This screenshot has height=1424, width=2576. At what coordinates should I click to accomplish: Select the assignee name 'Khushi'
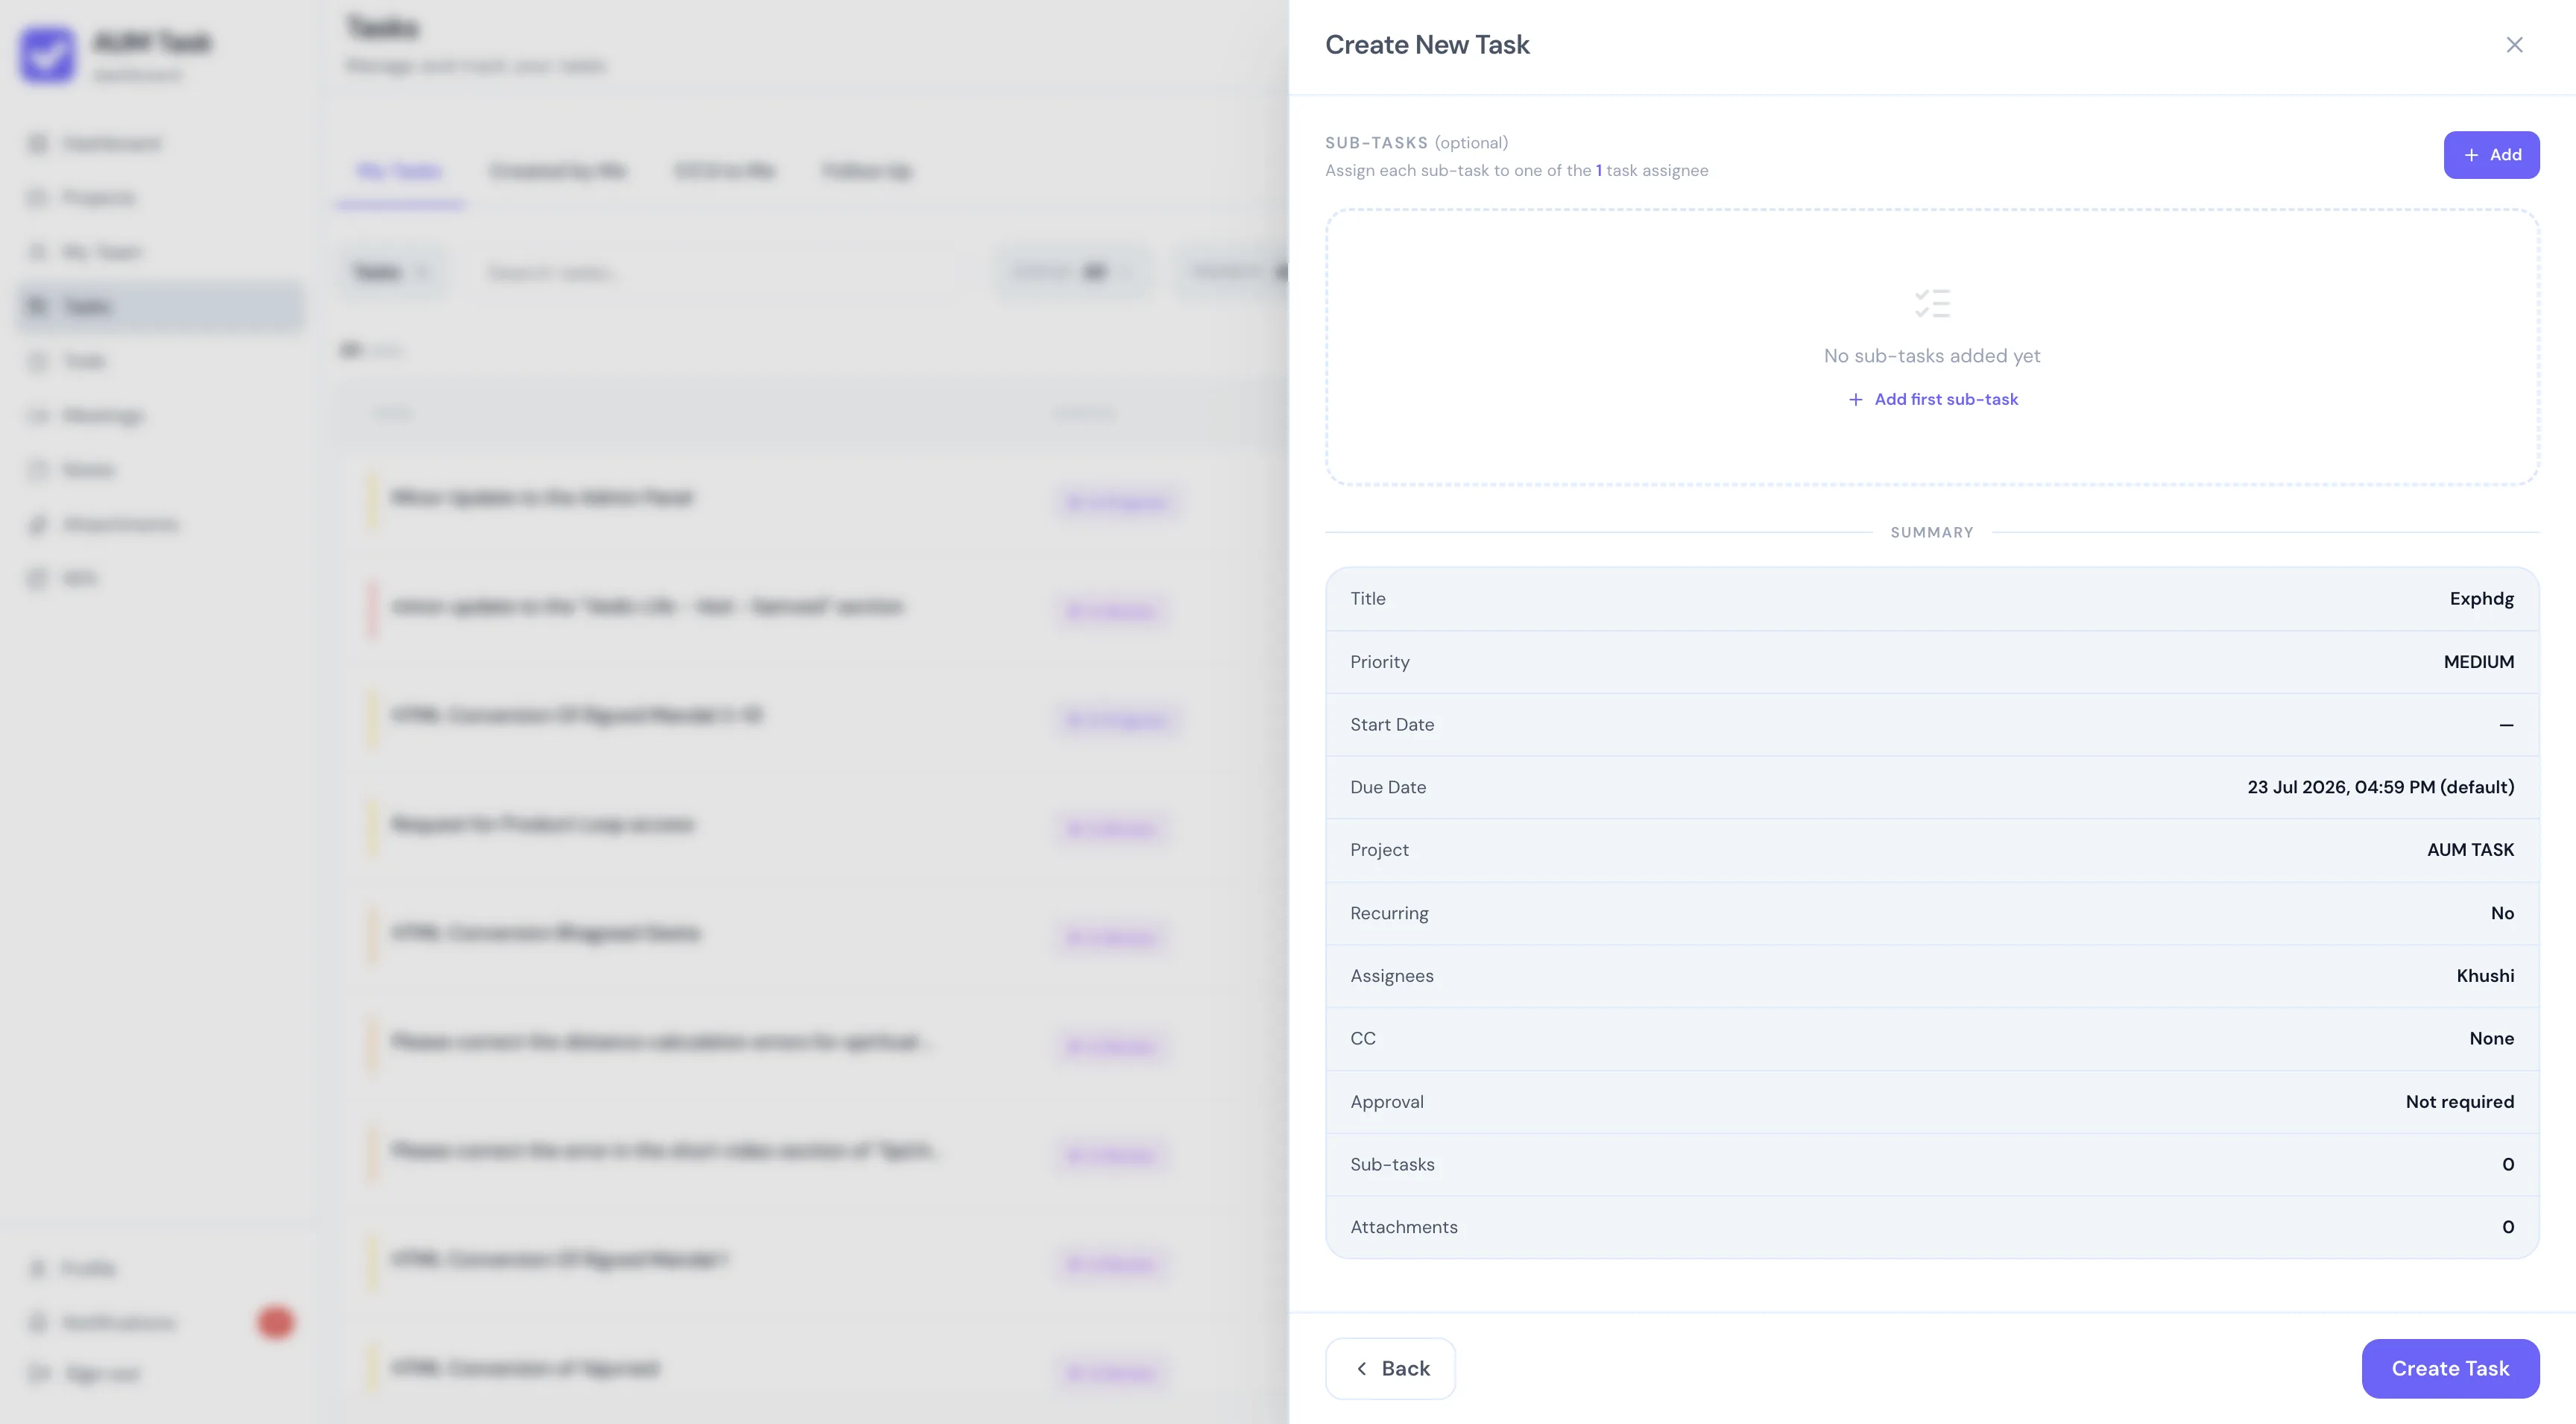click(2485, 976)
